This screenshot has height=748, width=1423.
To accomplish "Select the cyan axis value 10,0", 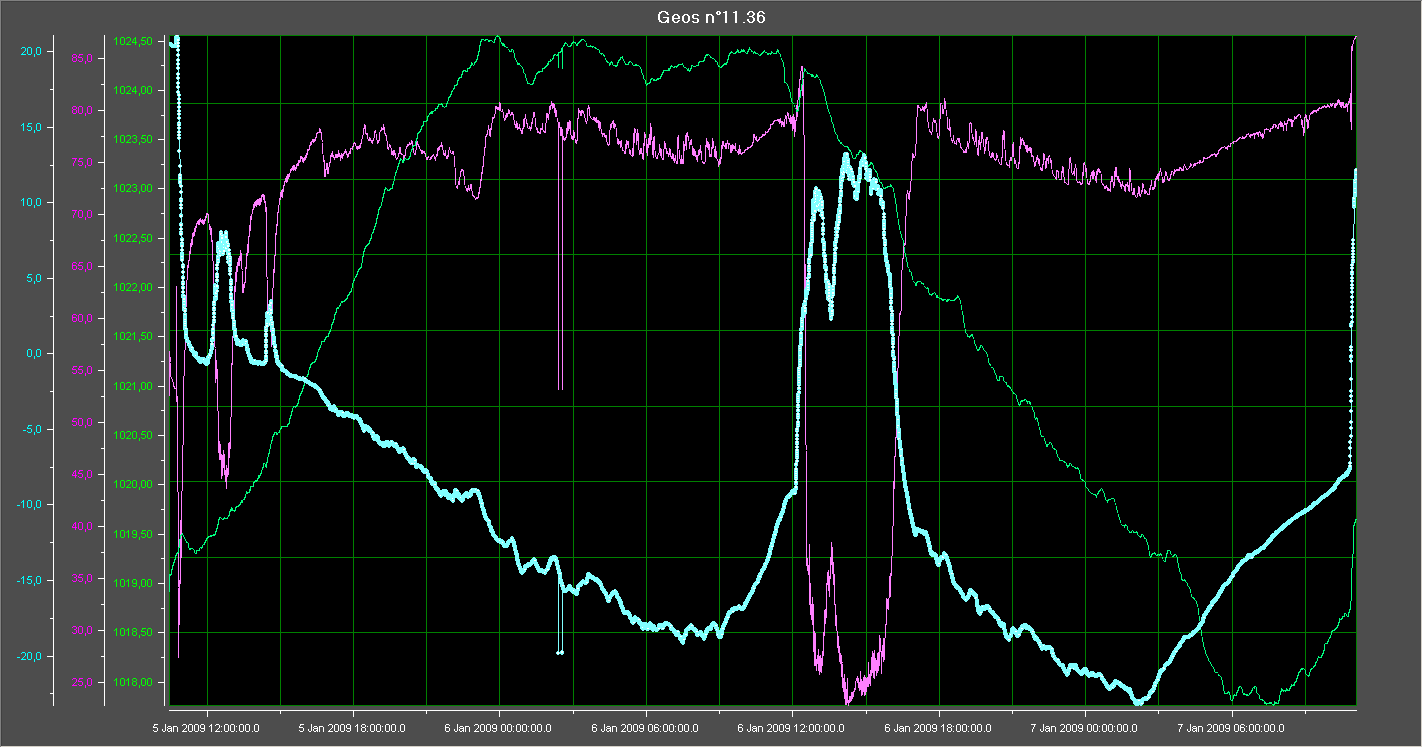I will (31, 202).
